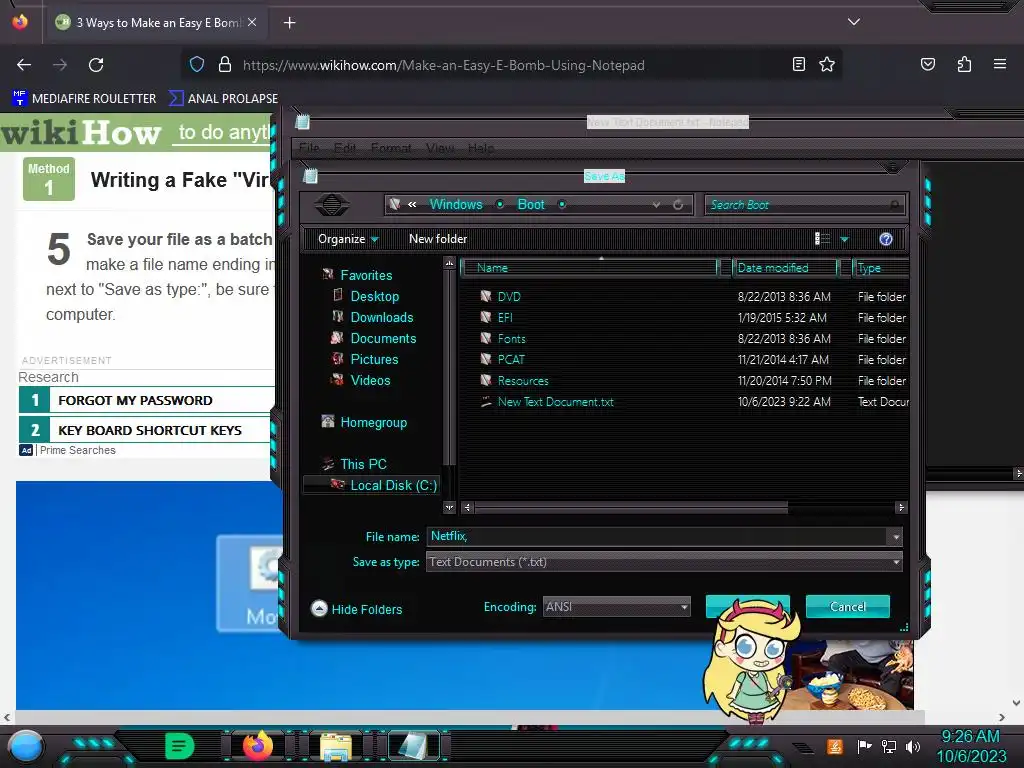The image size is (1024, 768).
Task: Open Notepad View menu
Action: [440, 148]
